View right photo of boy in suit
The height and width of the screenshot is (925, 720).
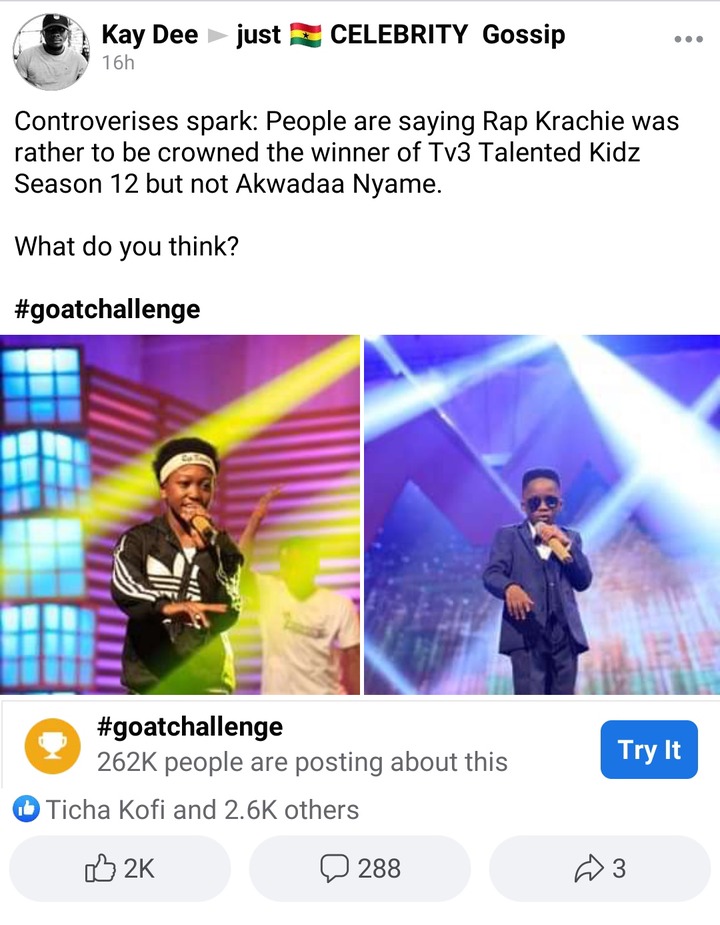(542, 514)
